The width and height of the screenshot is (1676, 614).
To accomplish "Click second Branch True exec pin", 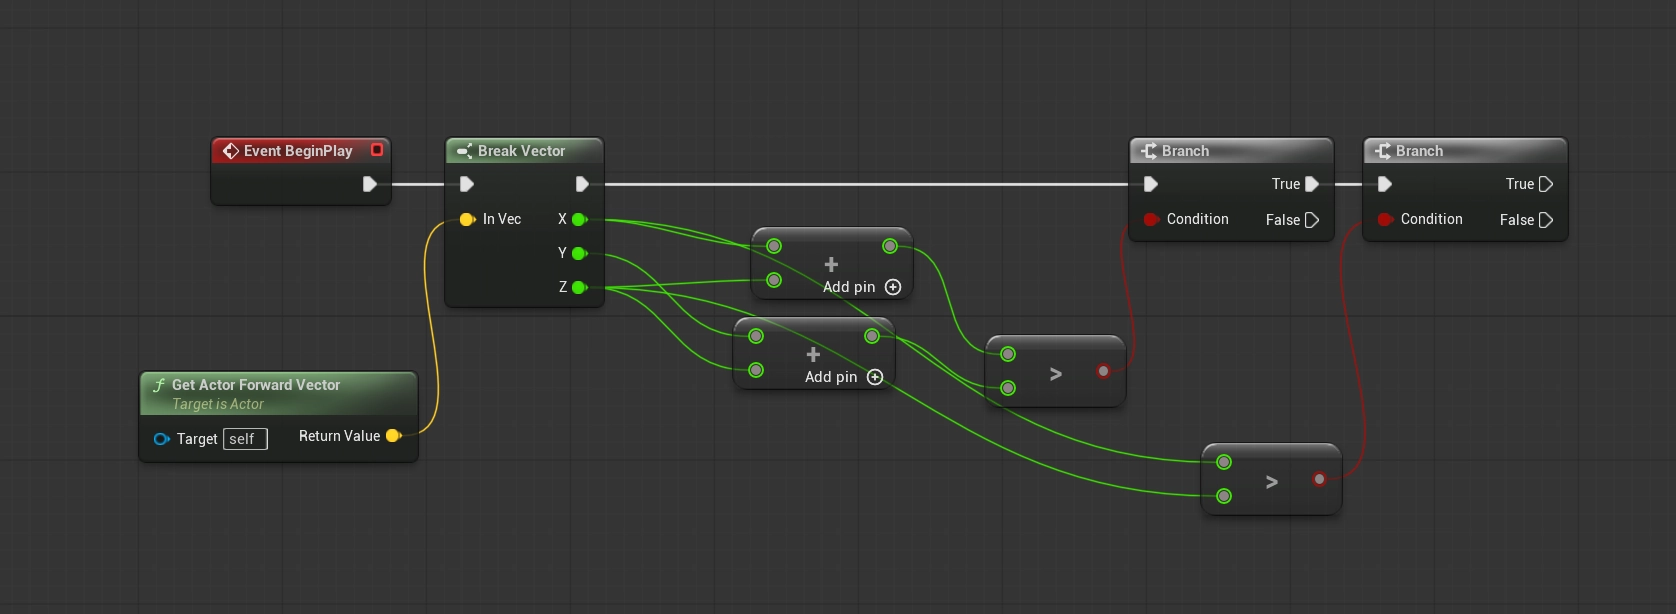I will [x=1546, y=184].
